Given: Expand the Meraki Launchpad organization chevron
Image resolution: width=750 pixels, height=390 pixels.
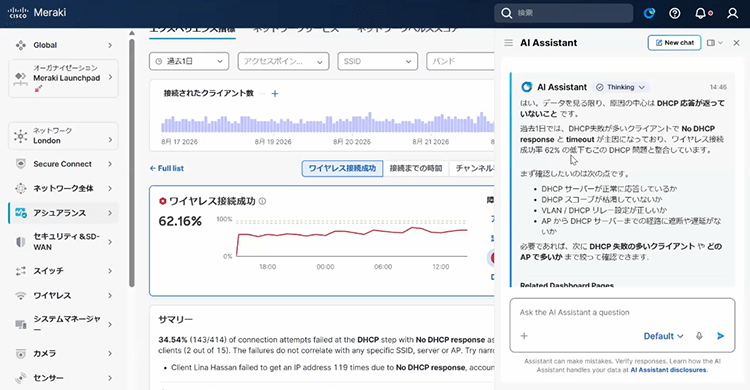Looking at the screenshot, I should (110, 78).
